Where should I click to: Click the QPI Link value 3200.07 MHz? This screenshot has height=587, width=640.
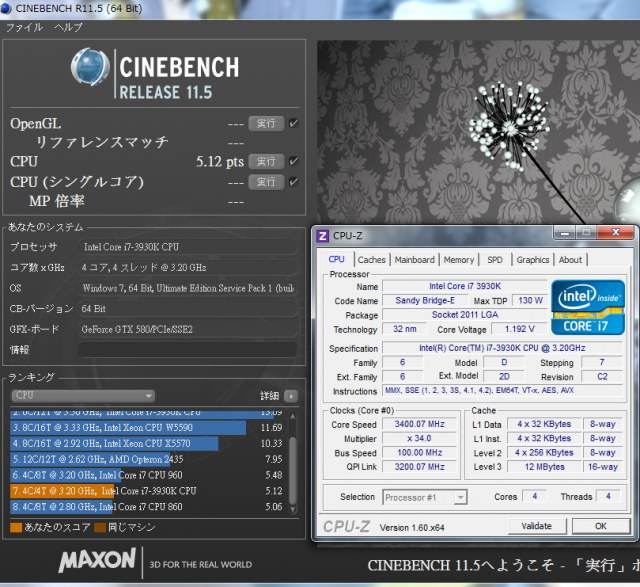[x=420, y=467]
